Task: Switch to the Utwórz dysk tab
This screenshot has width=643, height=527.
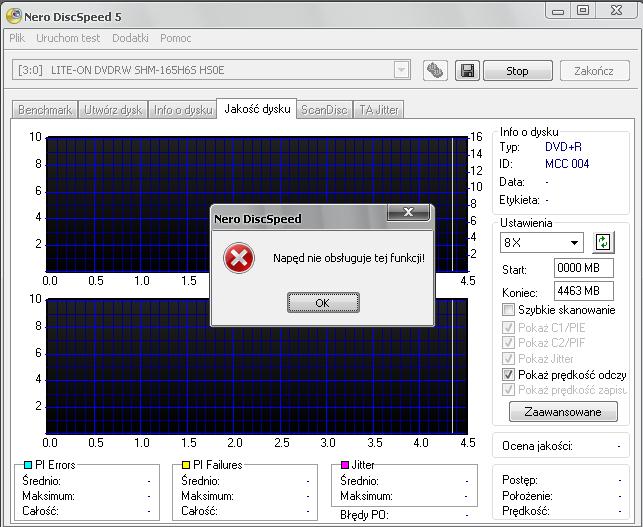Action: [x=113, y=110]
